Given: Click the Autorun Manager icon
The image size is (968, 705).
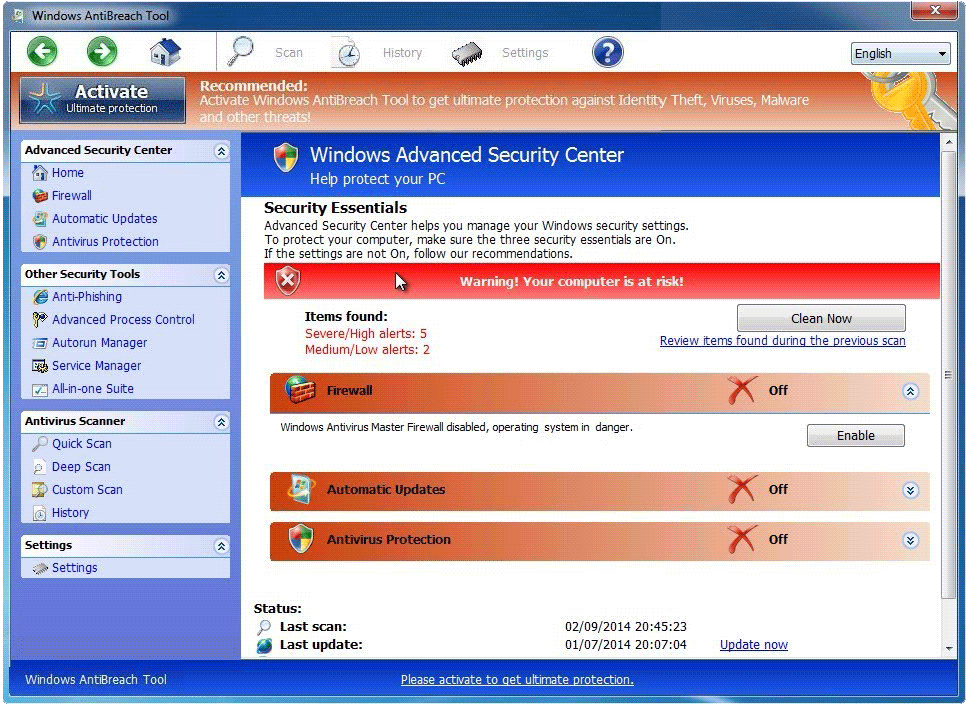Looking at the screenshot, I should [x=40, y=343].
